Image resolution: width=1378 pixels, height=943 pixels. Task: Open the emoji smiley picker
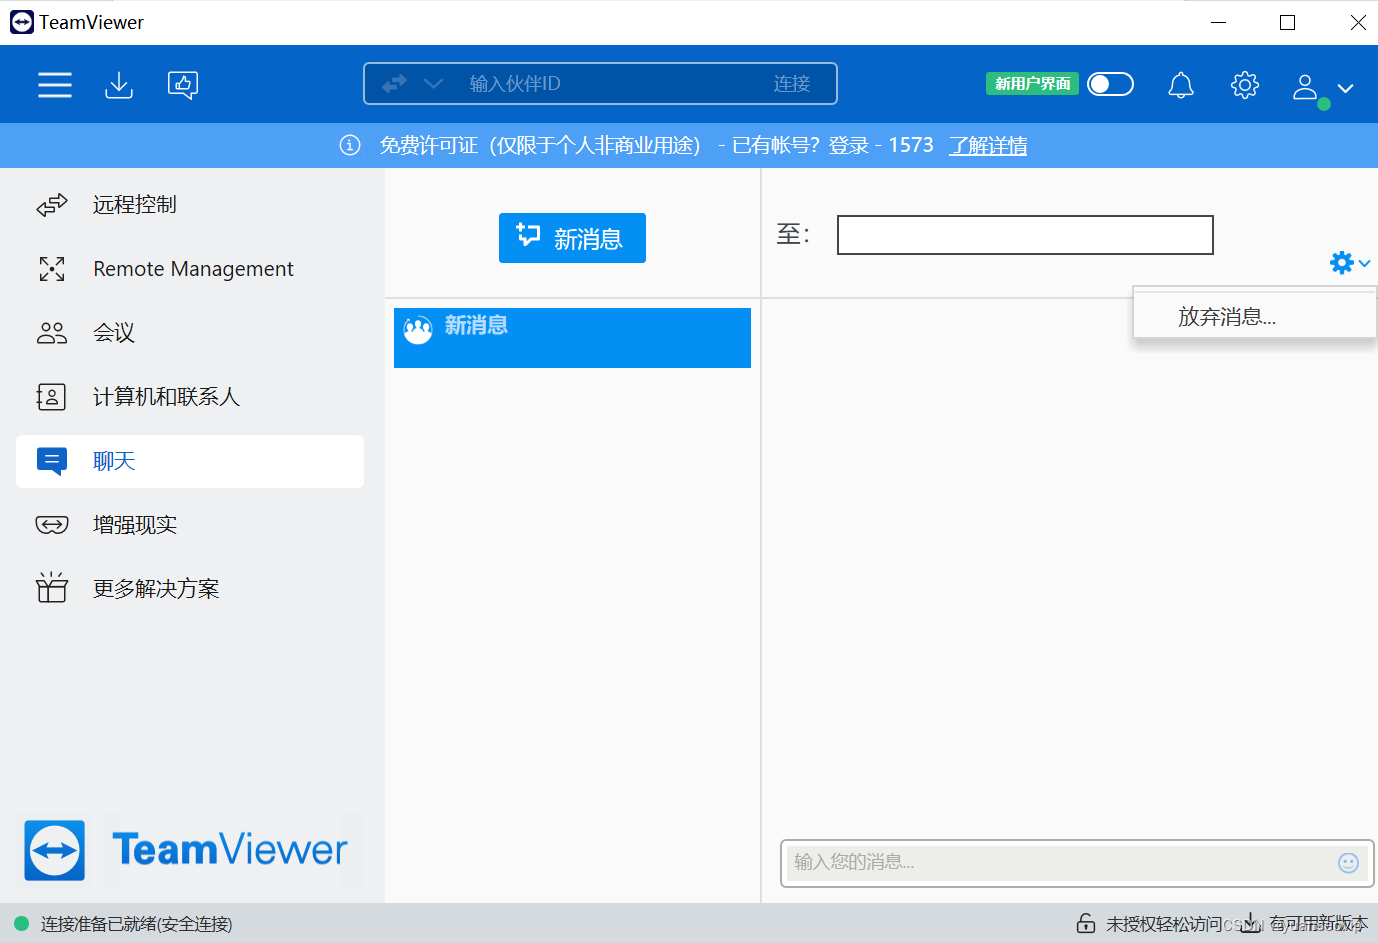pyautogui.click(x=1348, y=863)
